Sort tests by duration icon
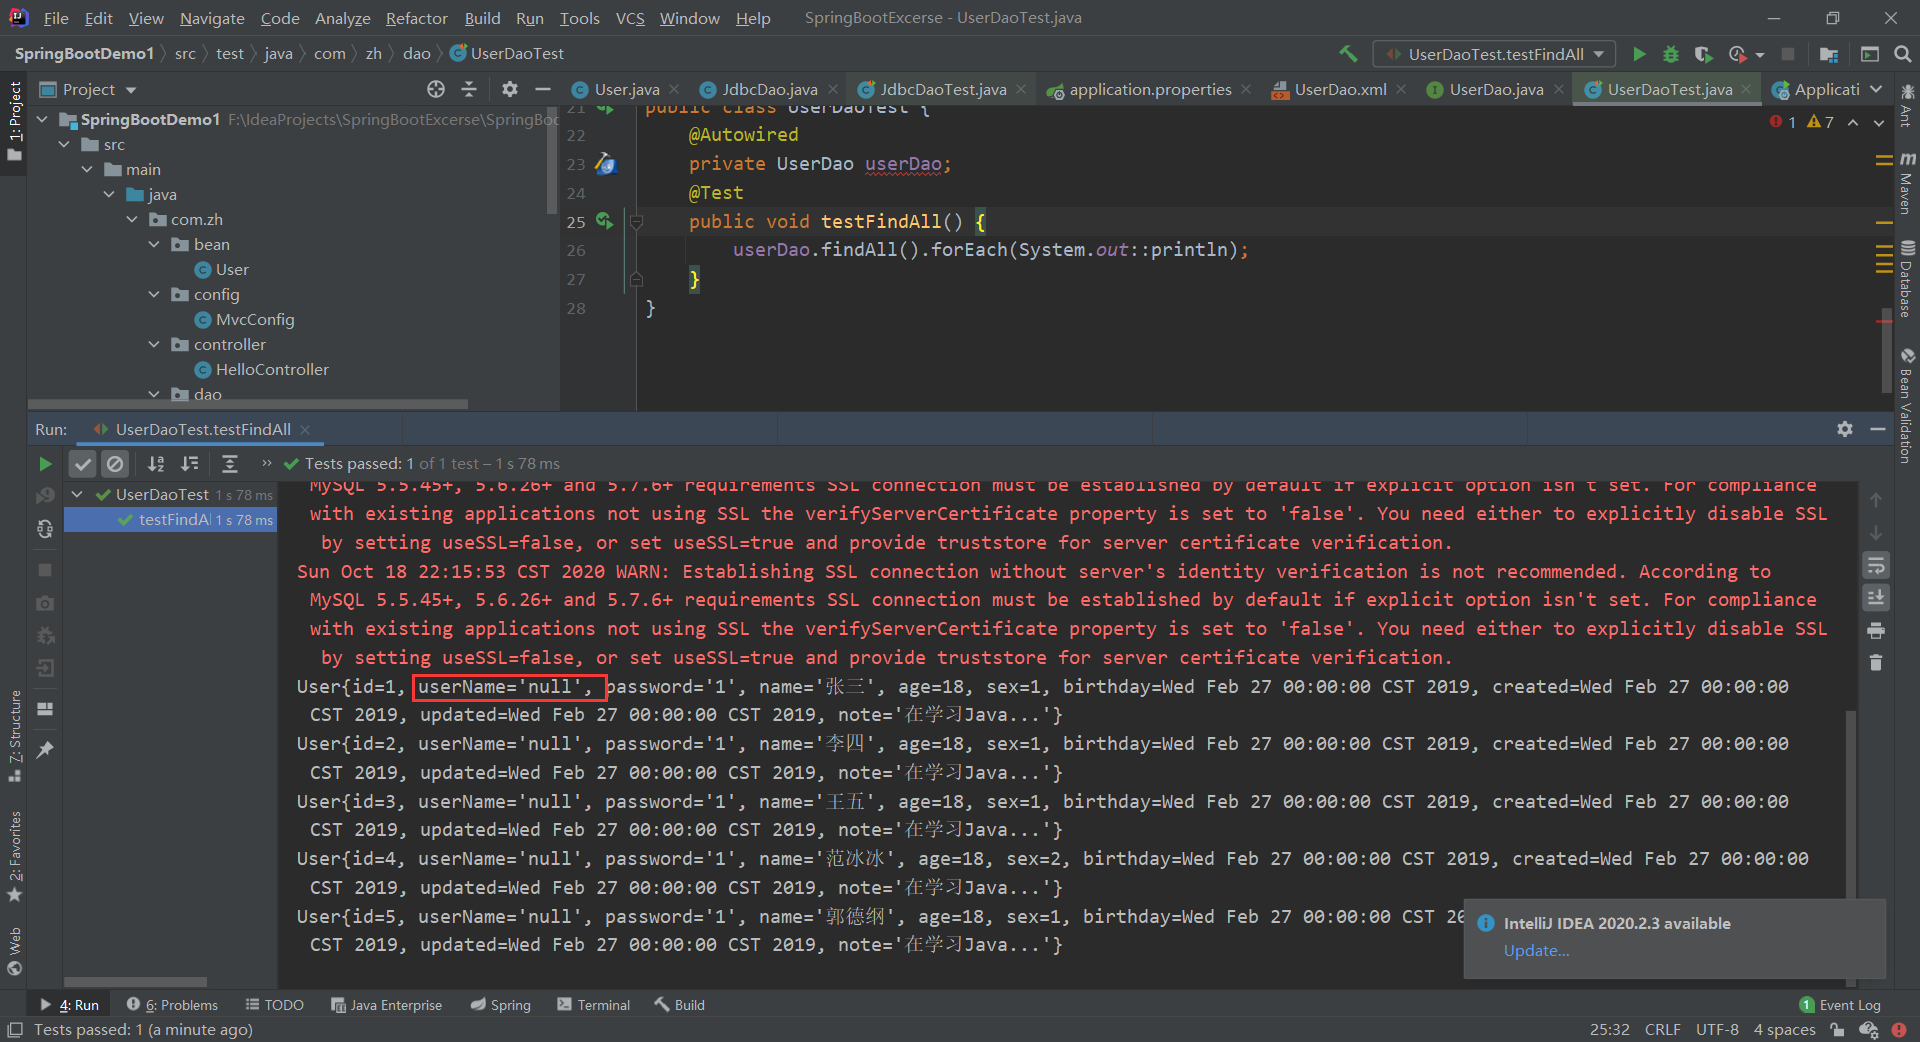Image resolution: width=1920 pixels, height=1042 pixels. pos(190,464)
